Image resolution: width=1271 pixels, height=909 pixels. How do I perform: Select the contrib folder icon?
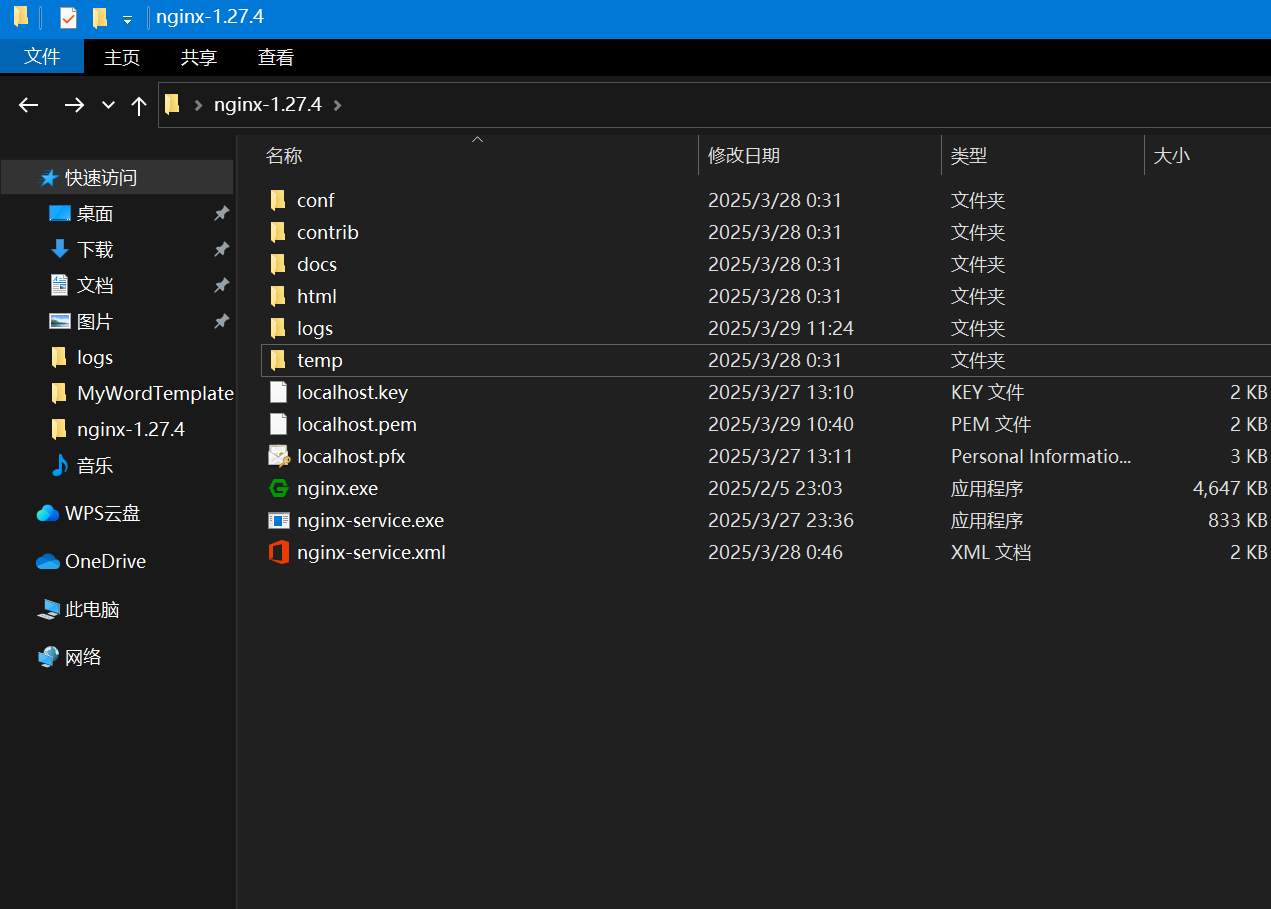[278, 232]
